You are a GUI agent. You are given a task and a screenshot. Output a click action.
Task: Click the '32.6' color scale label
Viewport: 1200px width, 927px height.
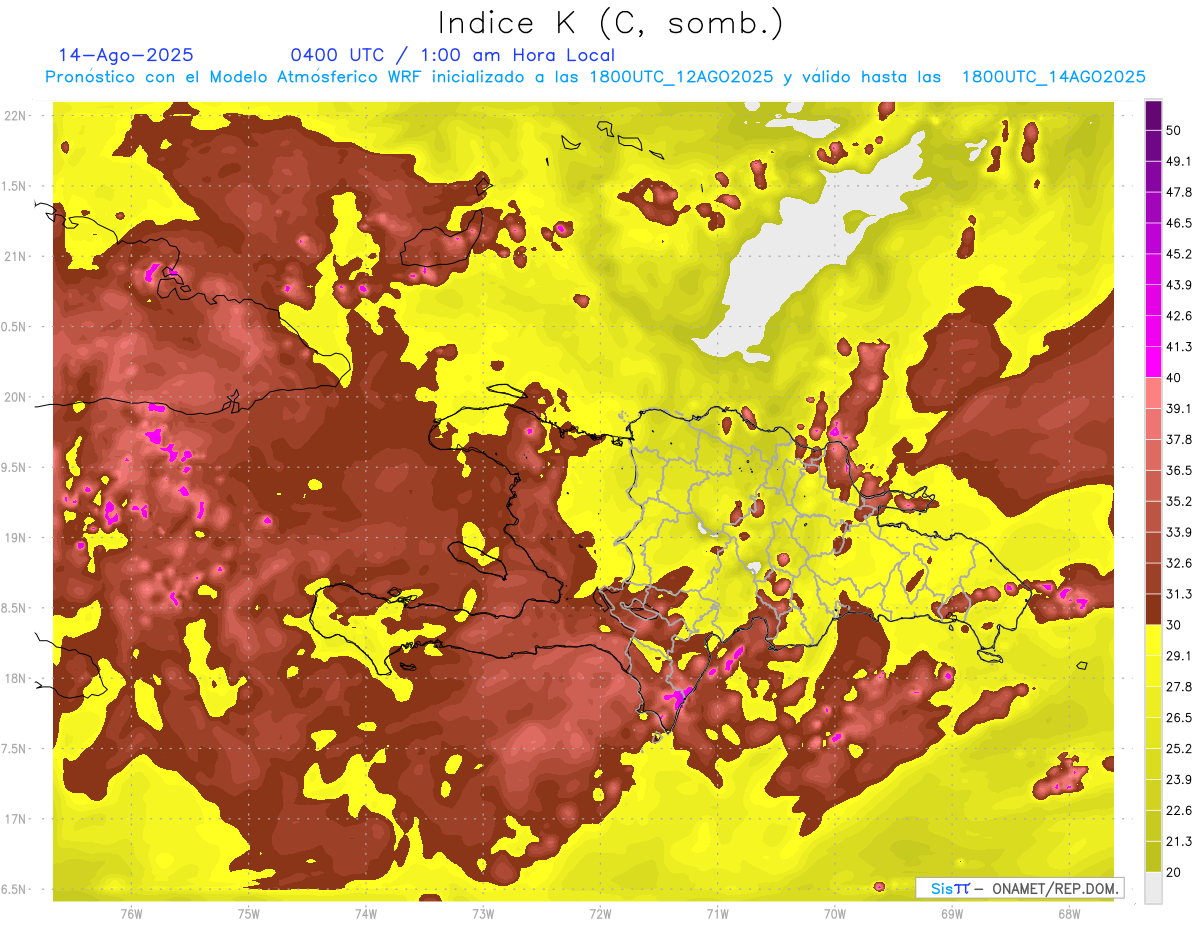click(1179, 563)
